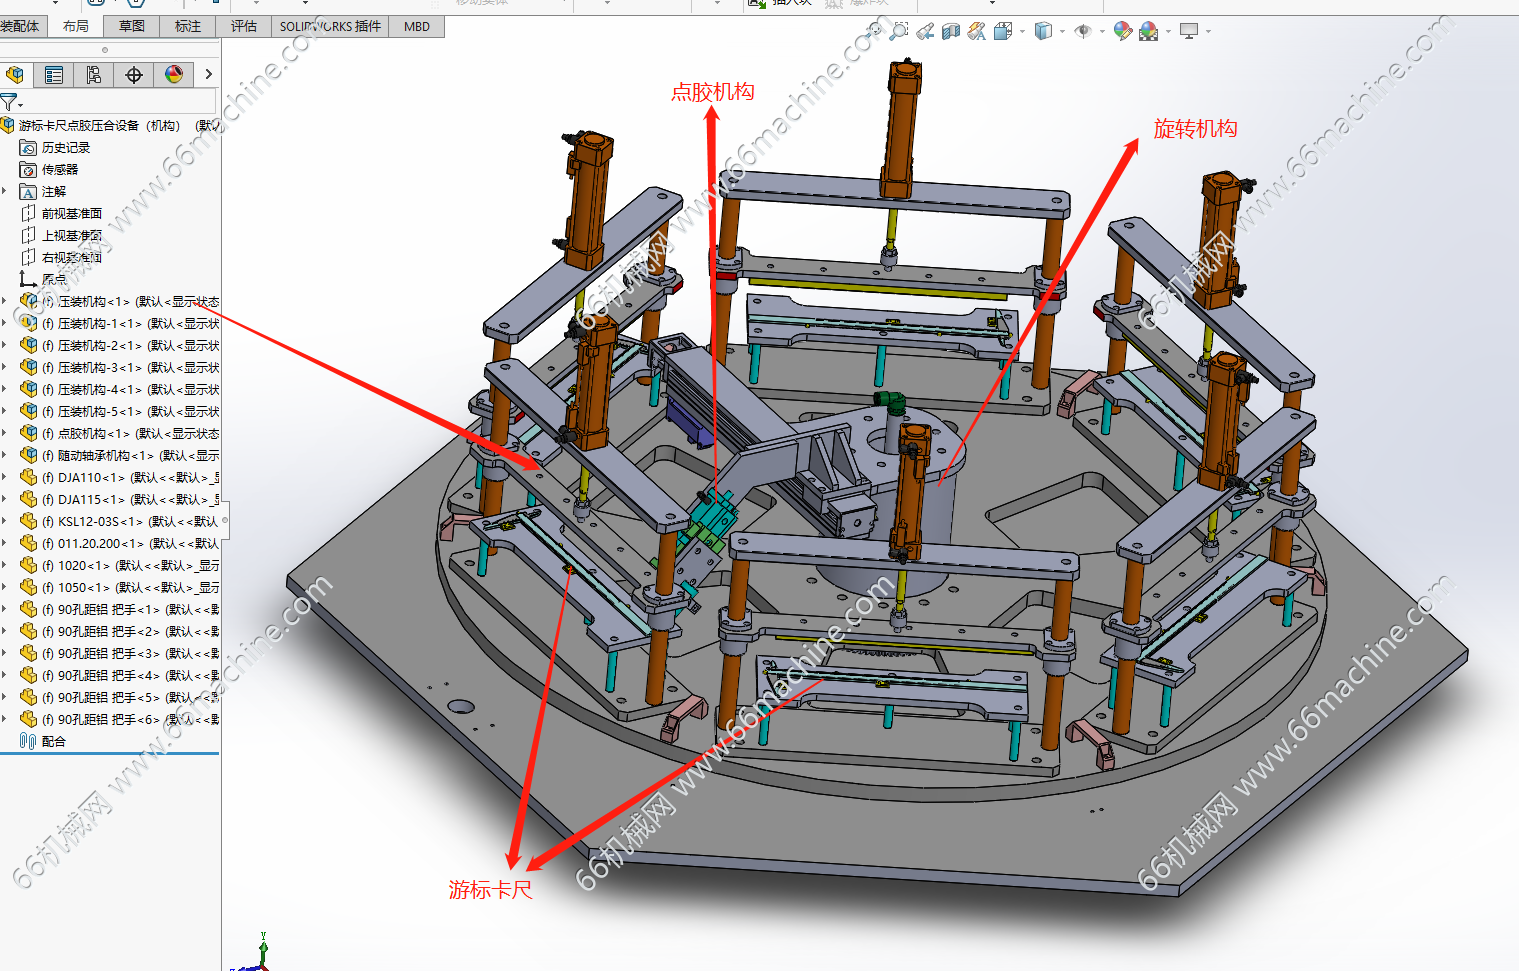Open the ConfigurationManager tab icon
The height and width of the screenshot is (971, 1519).
coord(94,74)
